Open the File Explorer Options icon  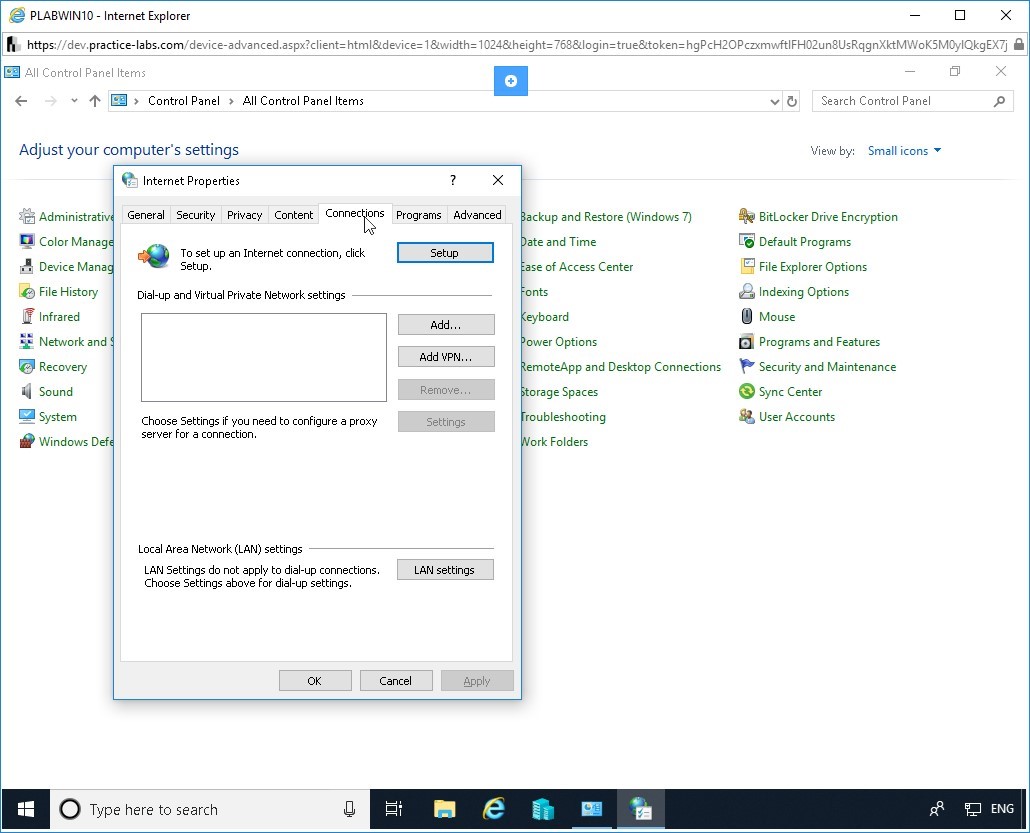(747, 266)
